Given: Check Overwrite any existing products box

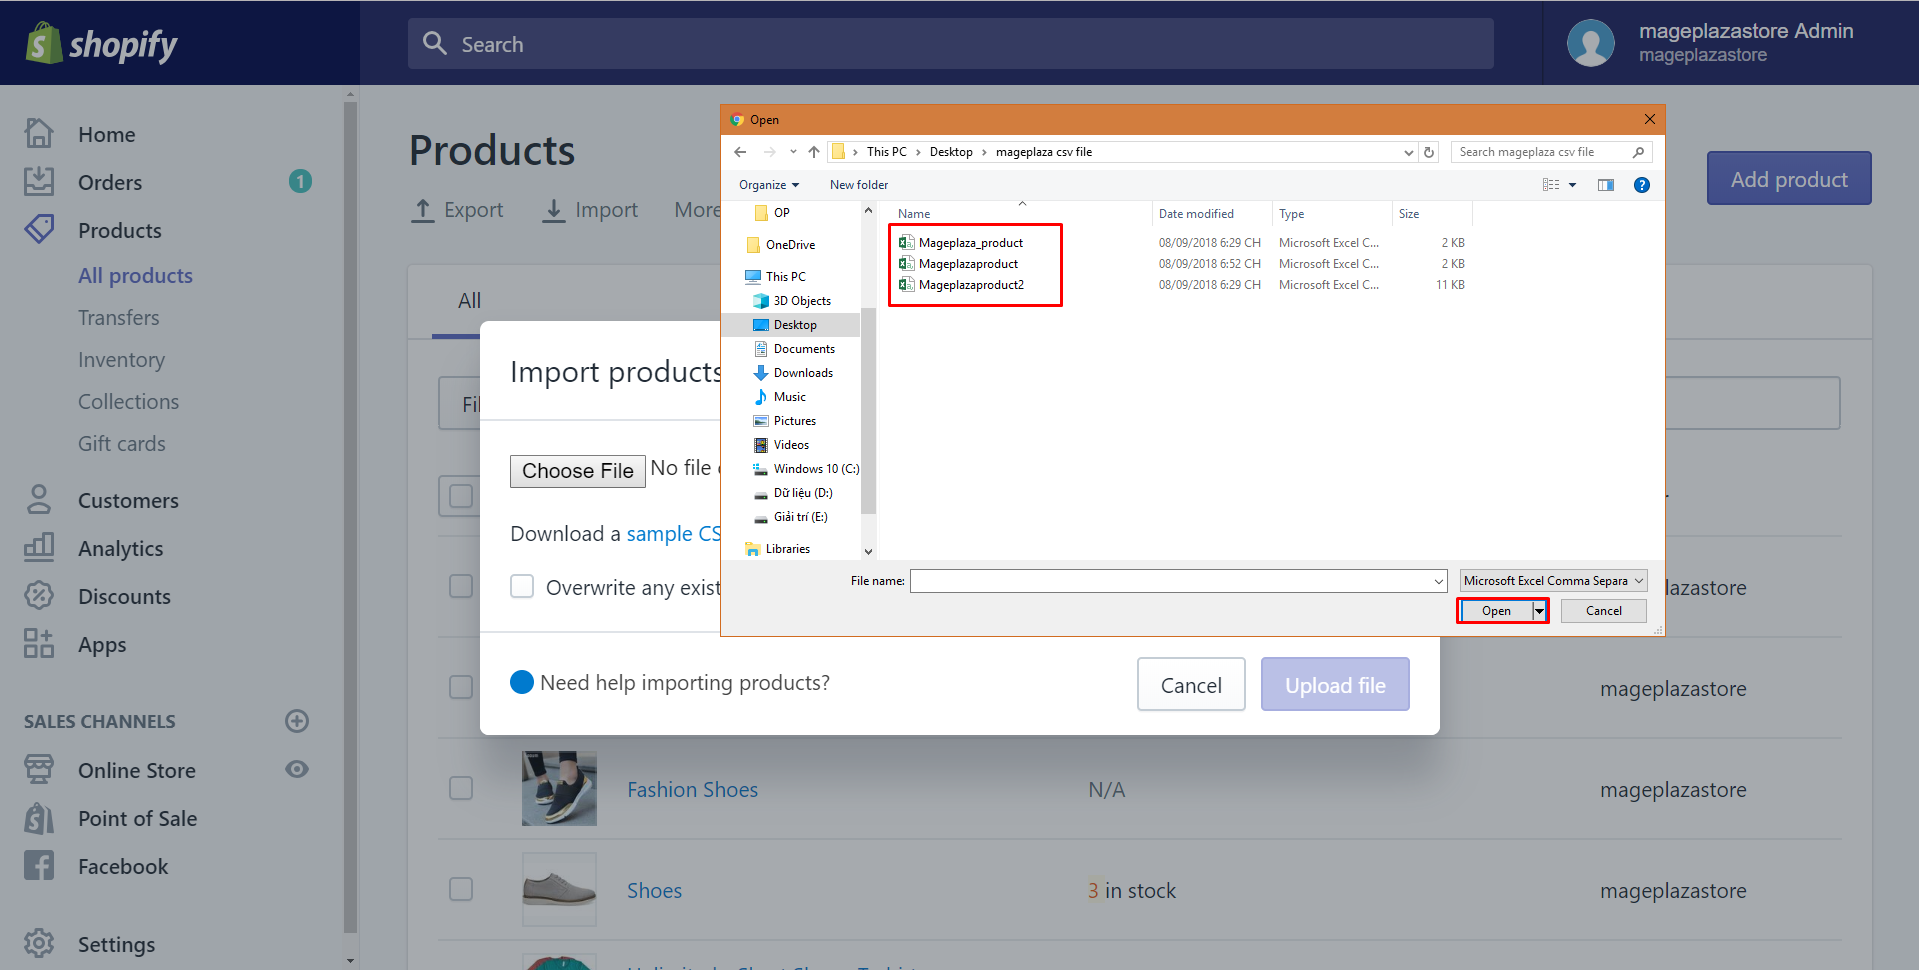Looking at the screenshot, I should click(x=522, y=586).
